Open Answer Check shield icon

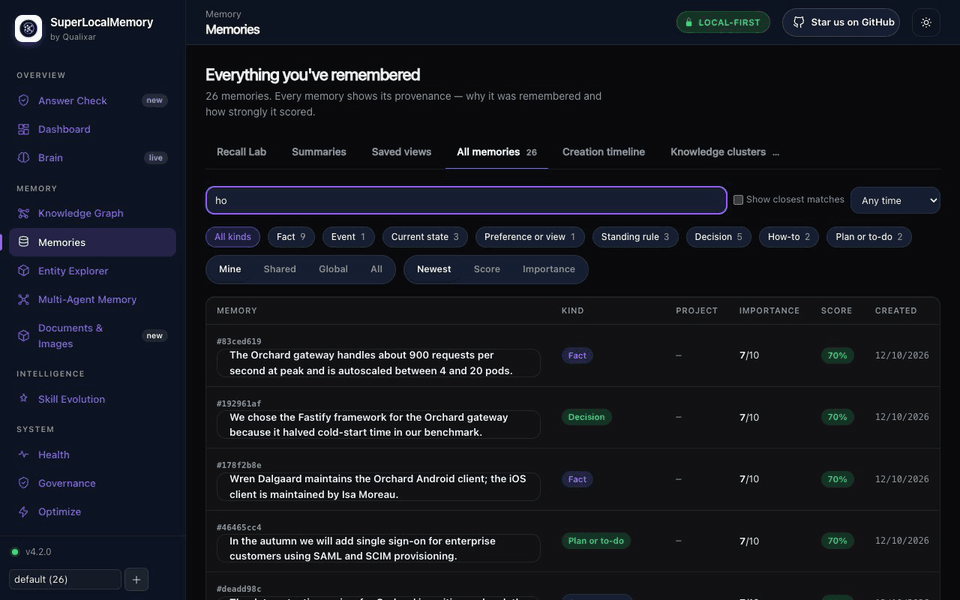point(23,100)
